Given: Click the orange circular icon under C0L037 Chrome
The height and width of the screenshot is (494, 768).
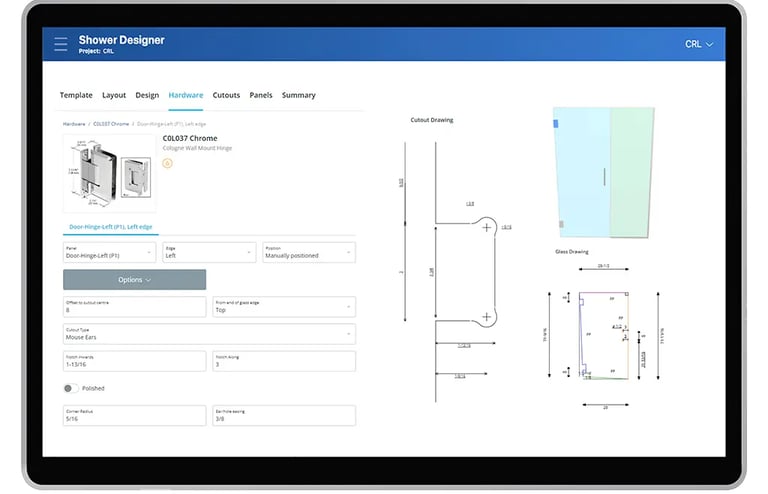Looking at the screenshot, I should [168, 164].
